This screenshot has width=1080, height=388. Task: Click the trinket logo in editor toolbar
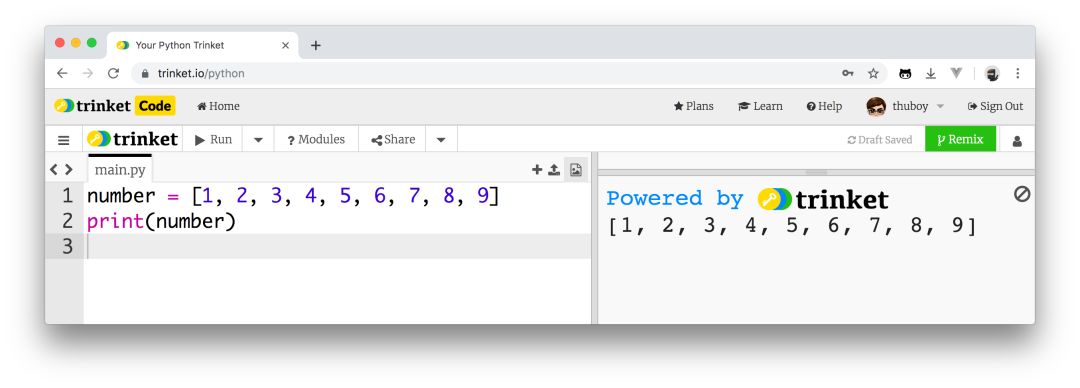pyautogui.click(x=132, y=139)
